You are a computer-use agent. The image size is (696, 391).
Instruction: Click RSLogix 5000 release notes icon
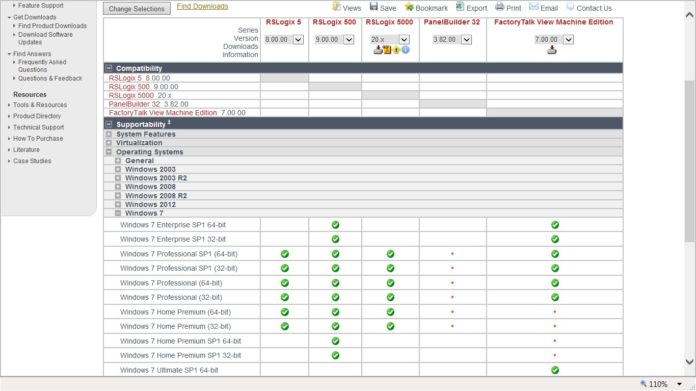[x=387, y=50]
